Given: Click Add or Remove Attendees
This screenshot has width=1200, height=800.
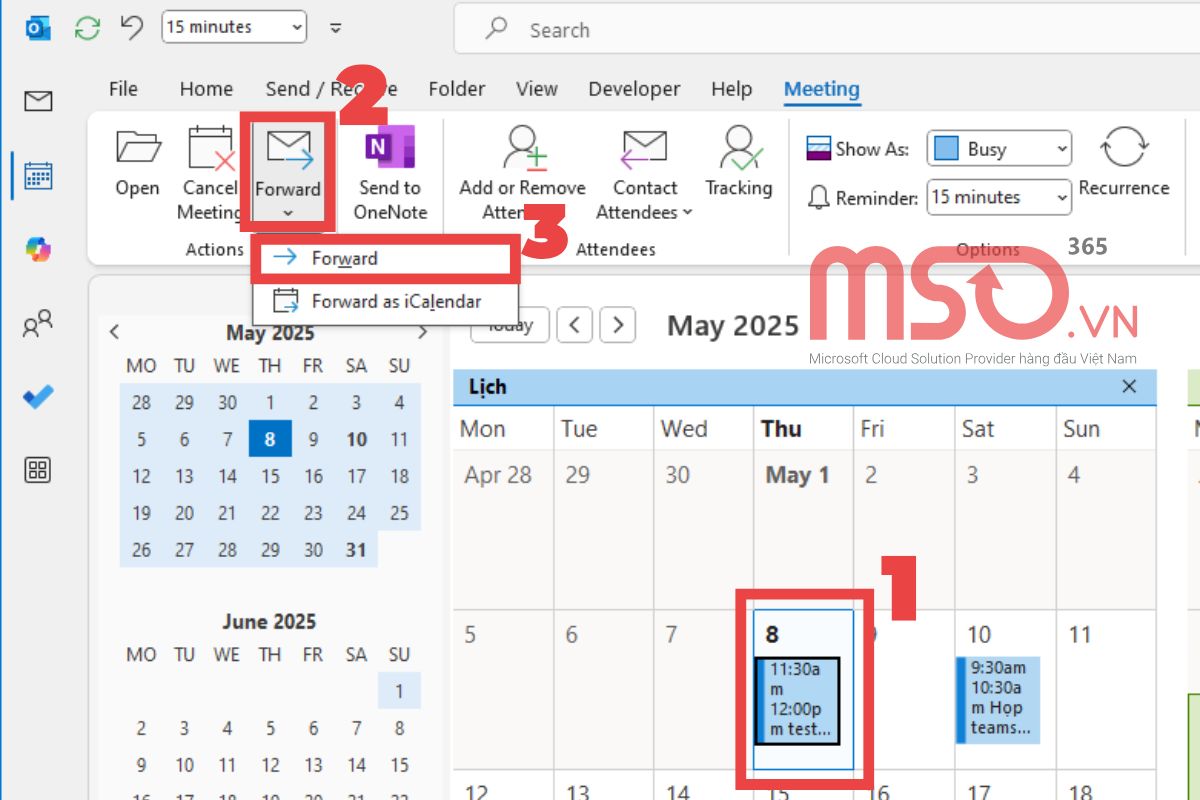Looking at the screenshot, I should [522, 174].
